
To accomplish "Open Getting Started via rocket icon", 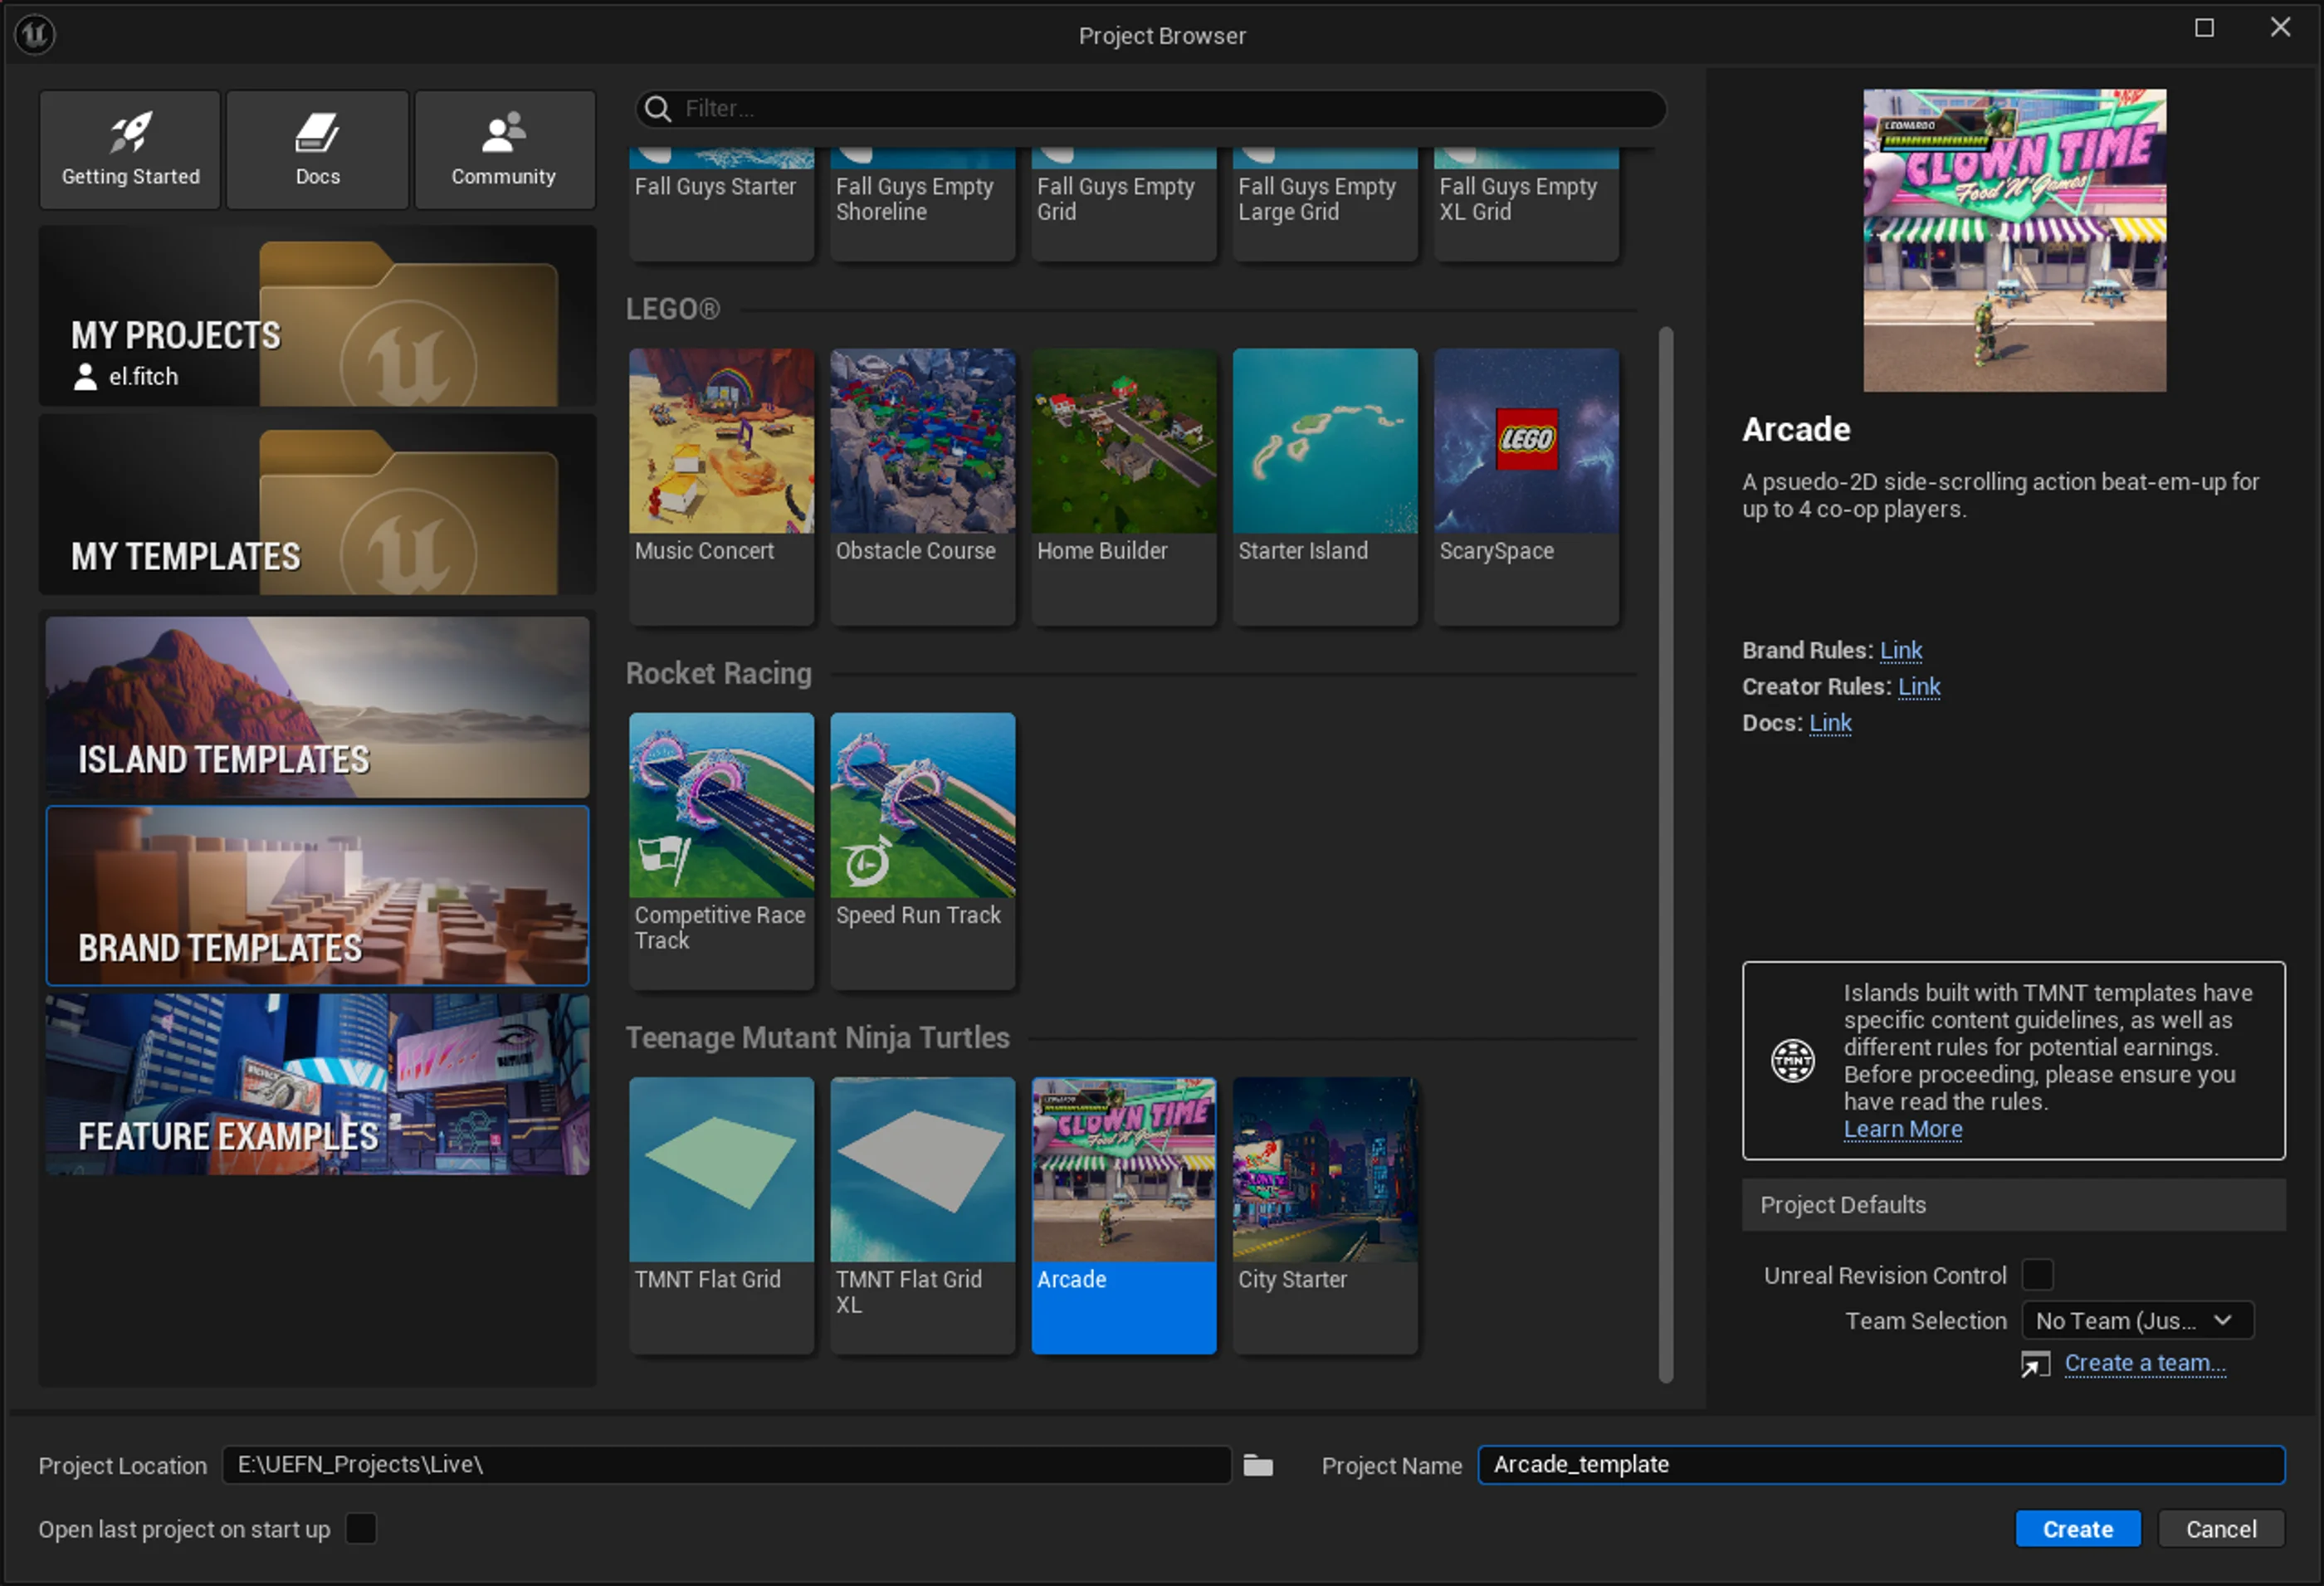I will [x=130, y=132].
